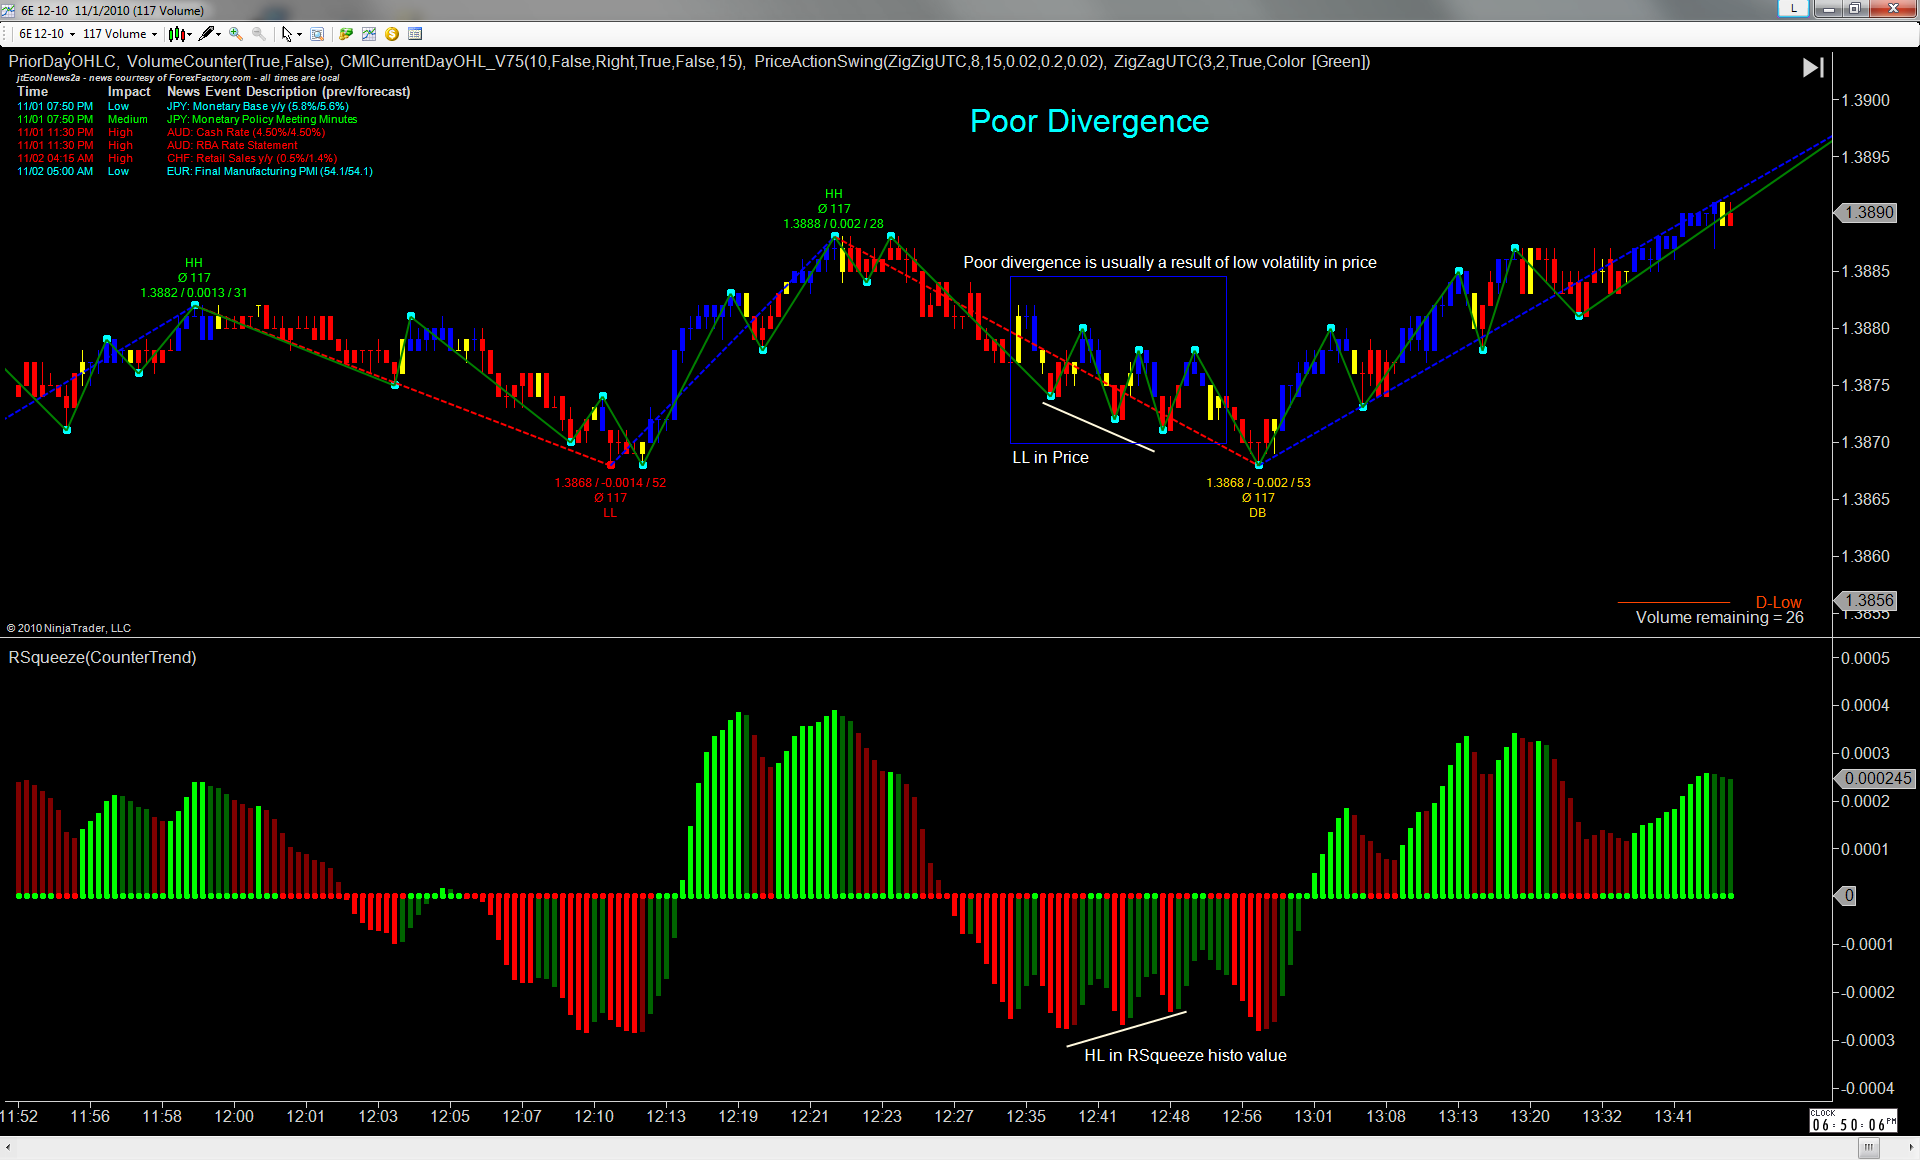
Task: Select the RSqueeze(CounterTrend) indicator label
Action: click(102, 658)
